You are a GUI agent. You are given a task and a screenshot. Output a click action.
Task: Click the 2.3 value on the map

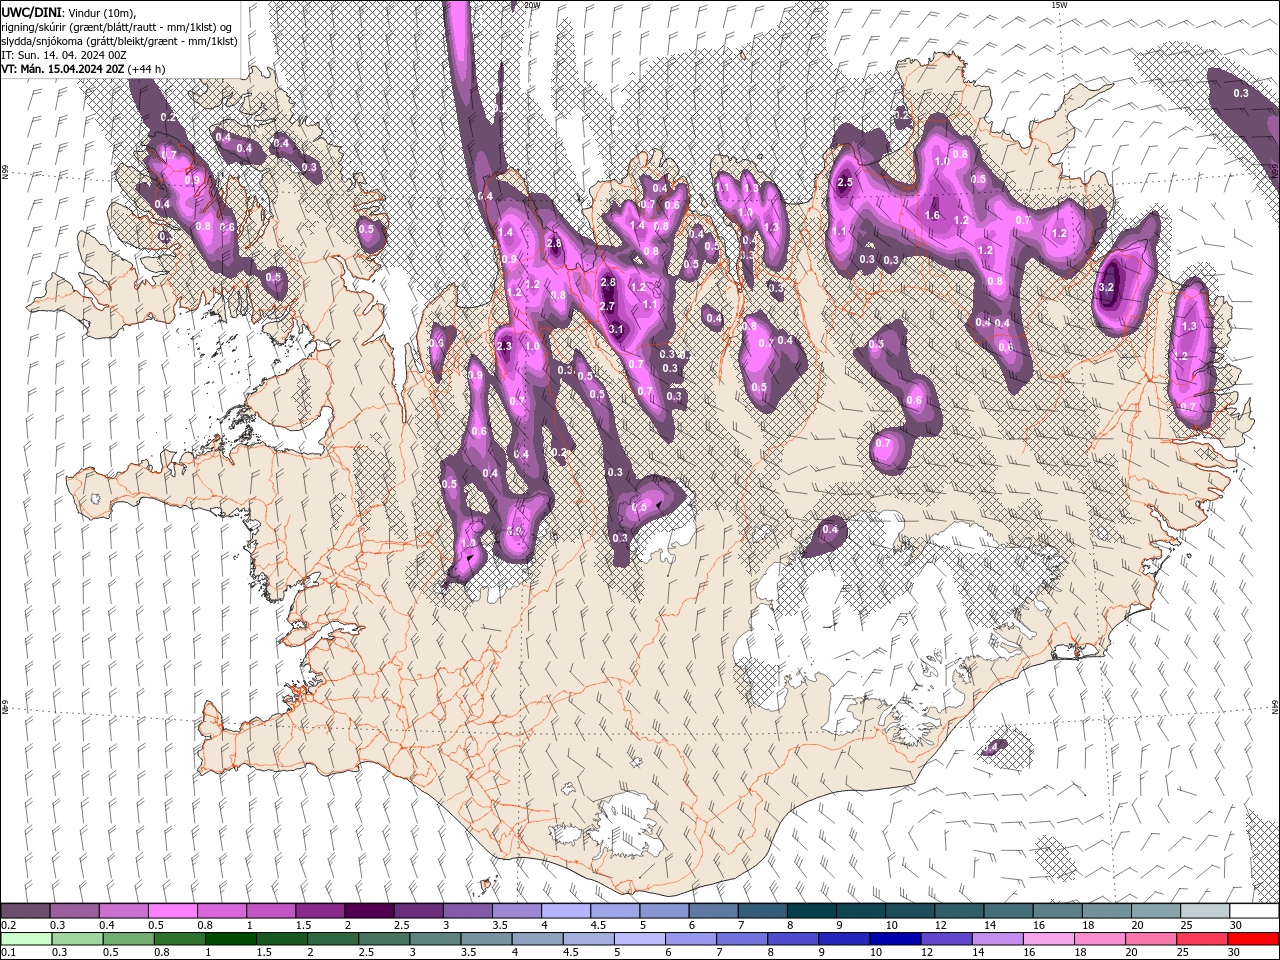coord(504,346)
